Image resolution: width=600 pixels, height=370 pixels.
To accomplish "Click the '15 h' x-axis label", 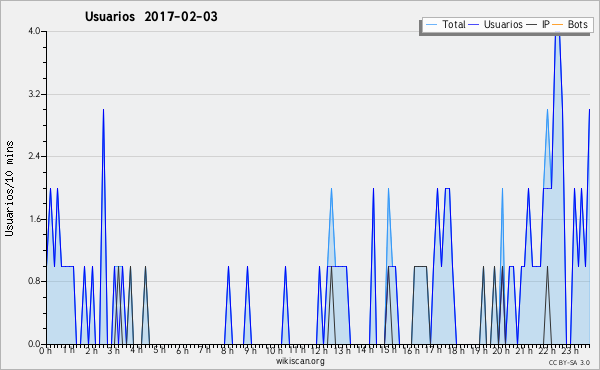I will pos(388,350).
